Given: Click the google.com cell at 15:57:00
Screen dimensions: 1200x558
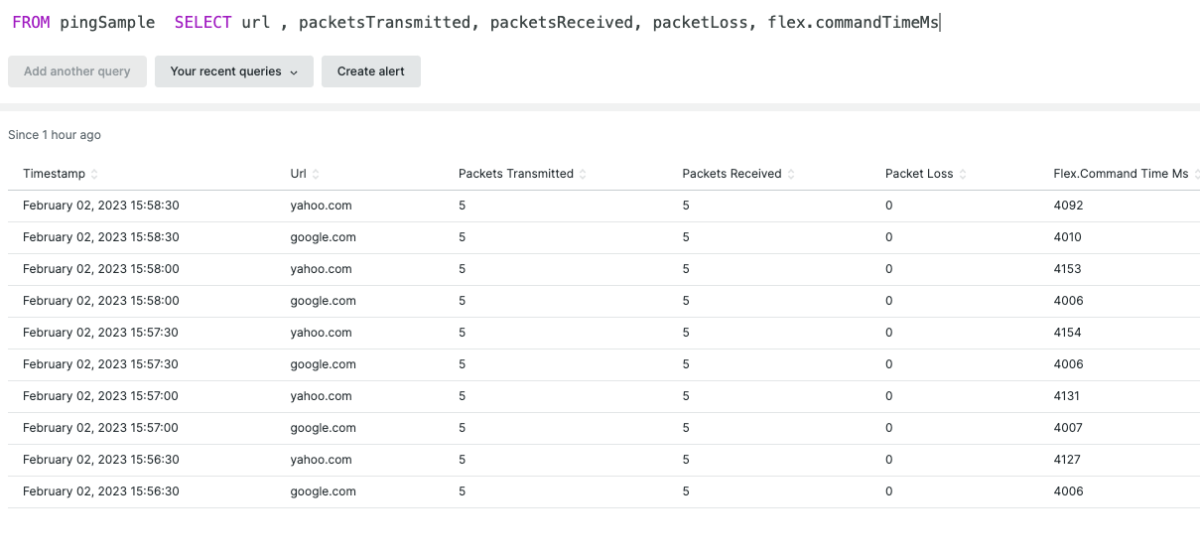Looking at the screenshot, I should [323, 428].
